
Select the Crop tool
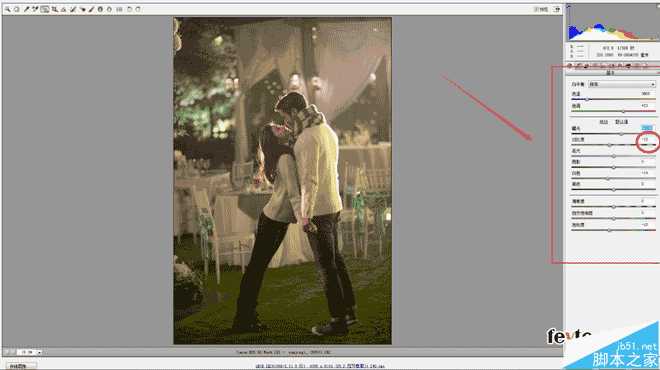(x=54, y=9)
